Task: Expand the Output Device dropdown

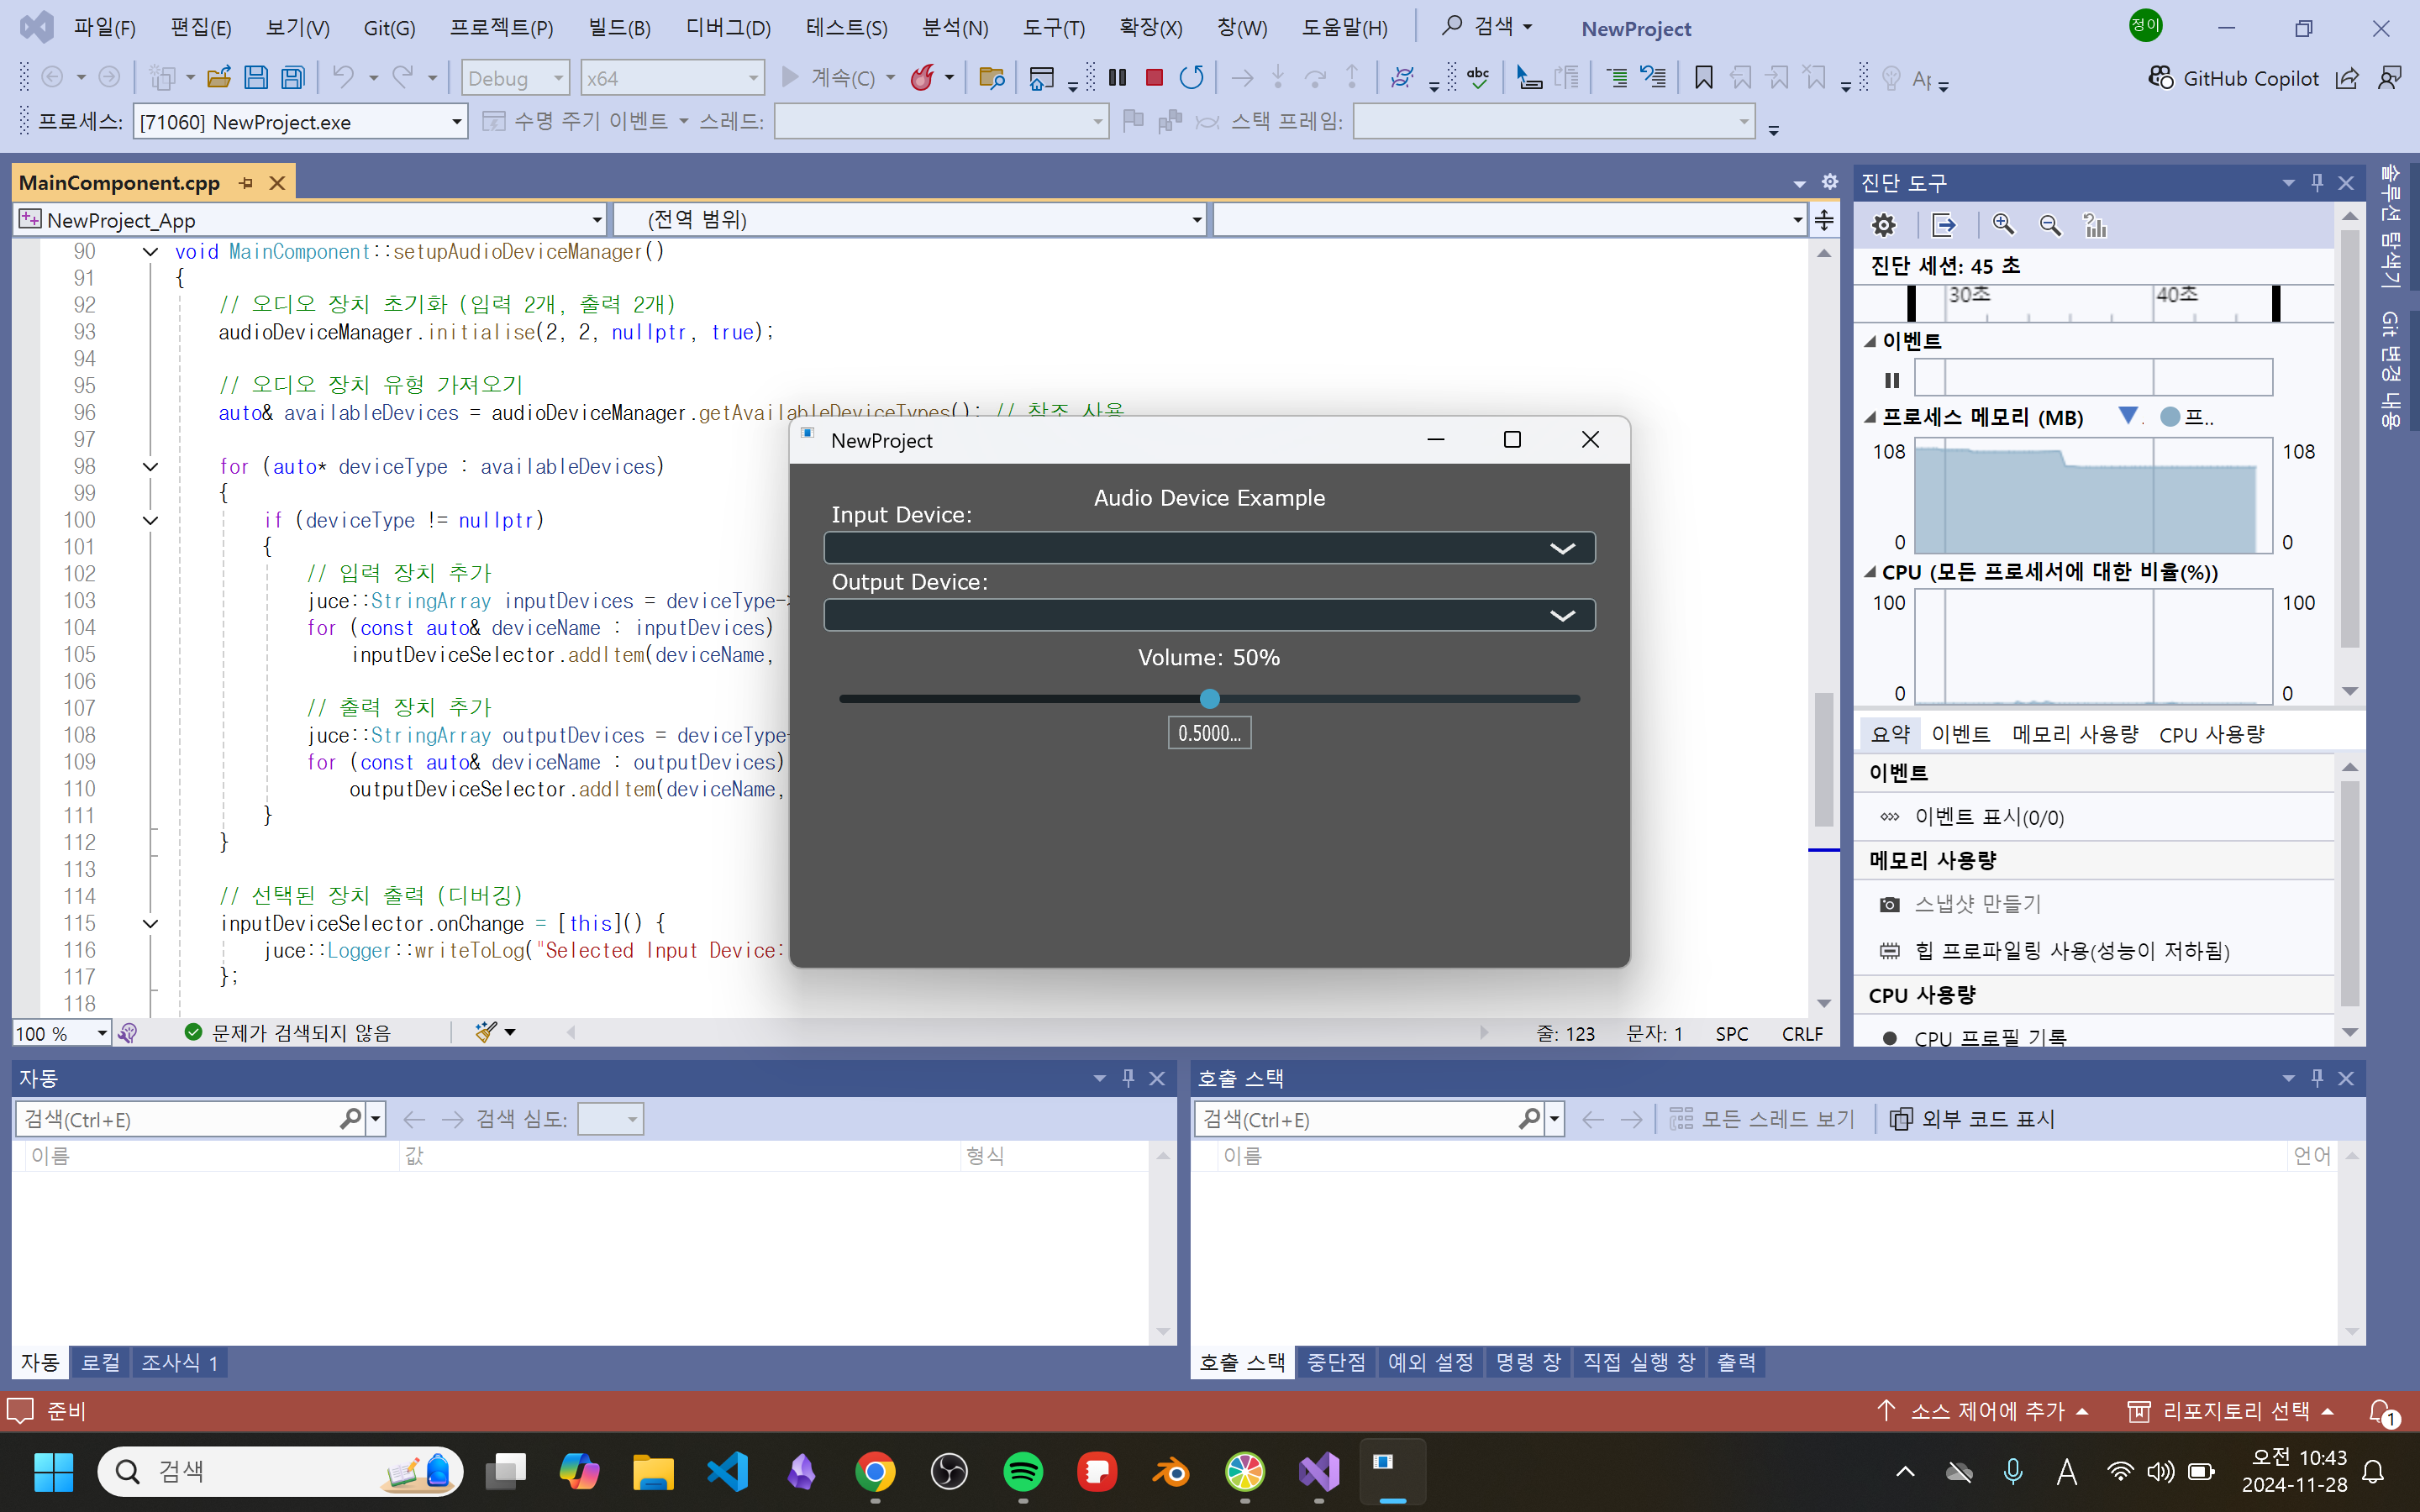Action: (x=1561, y=615)
